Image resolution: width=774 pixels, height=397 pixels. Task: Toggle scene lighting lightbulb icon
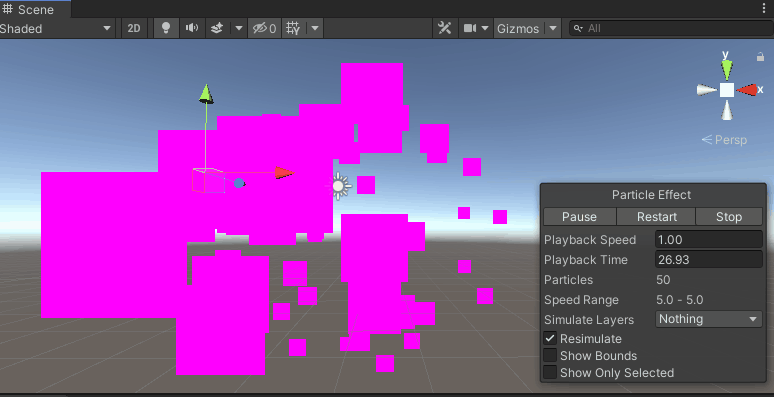[x=166, y=29]
